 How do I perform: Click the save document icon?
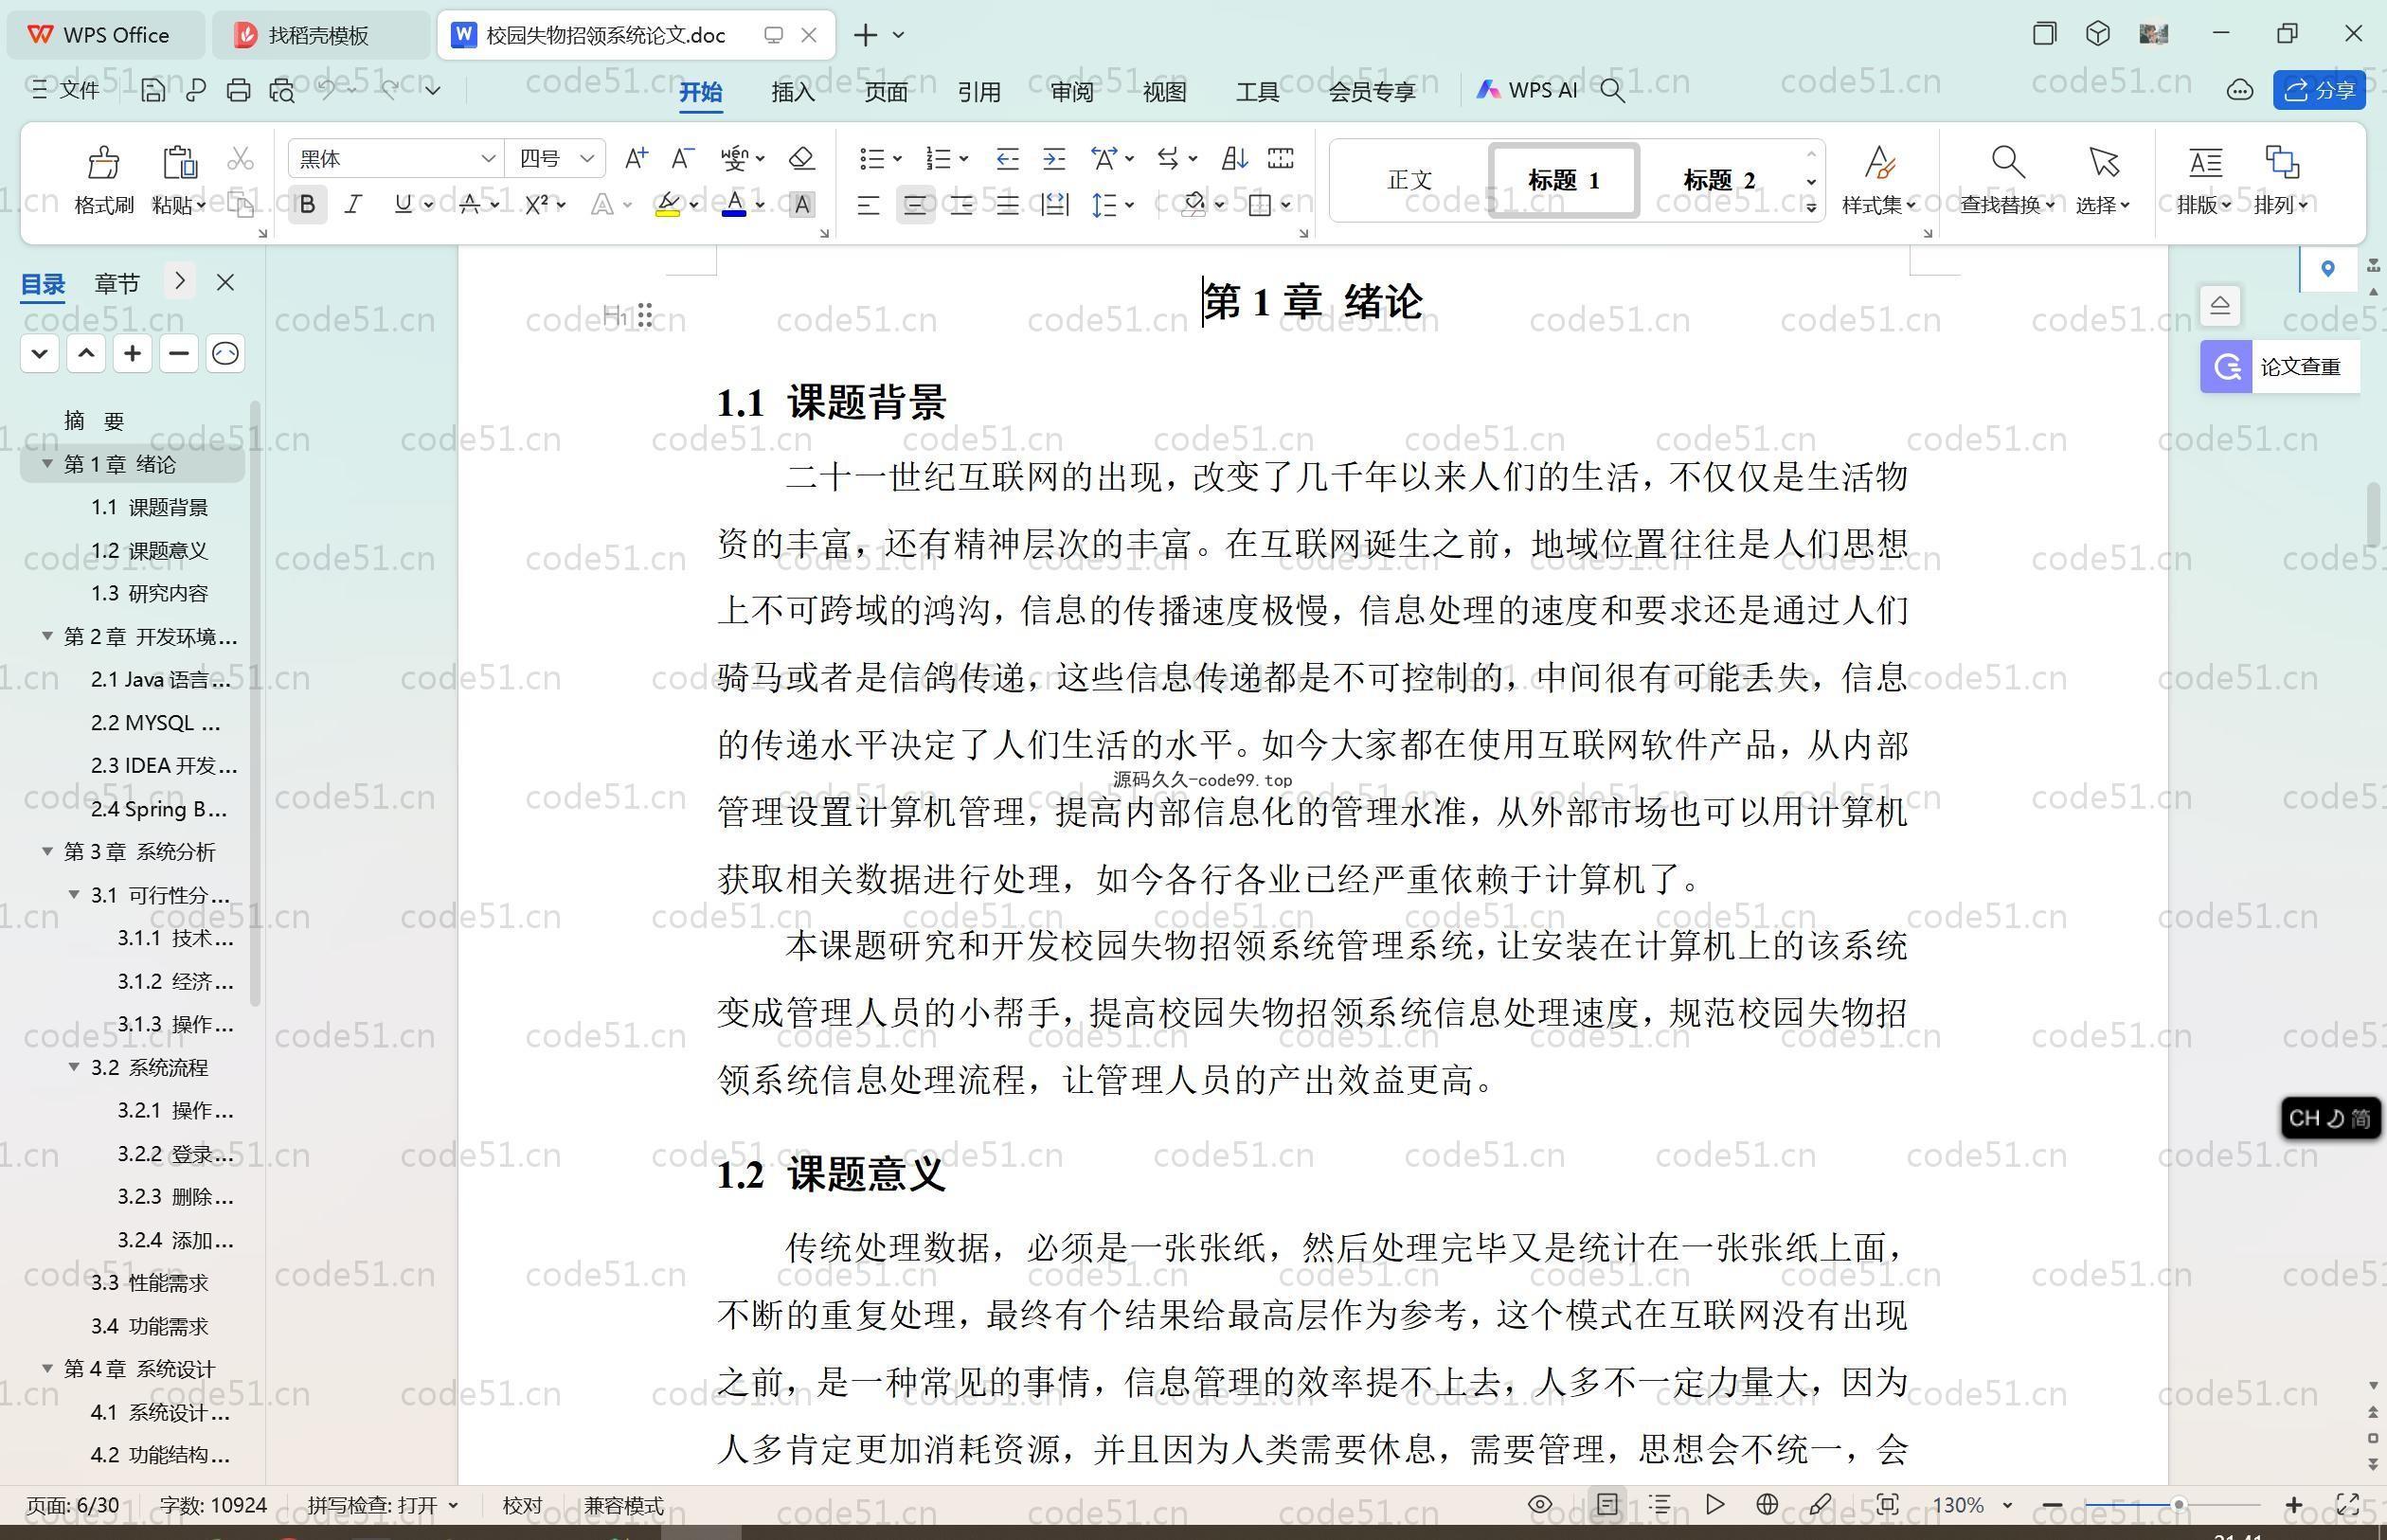click(152, 90)
